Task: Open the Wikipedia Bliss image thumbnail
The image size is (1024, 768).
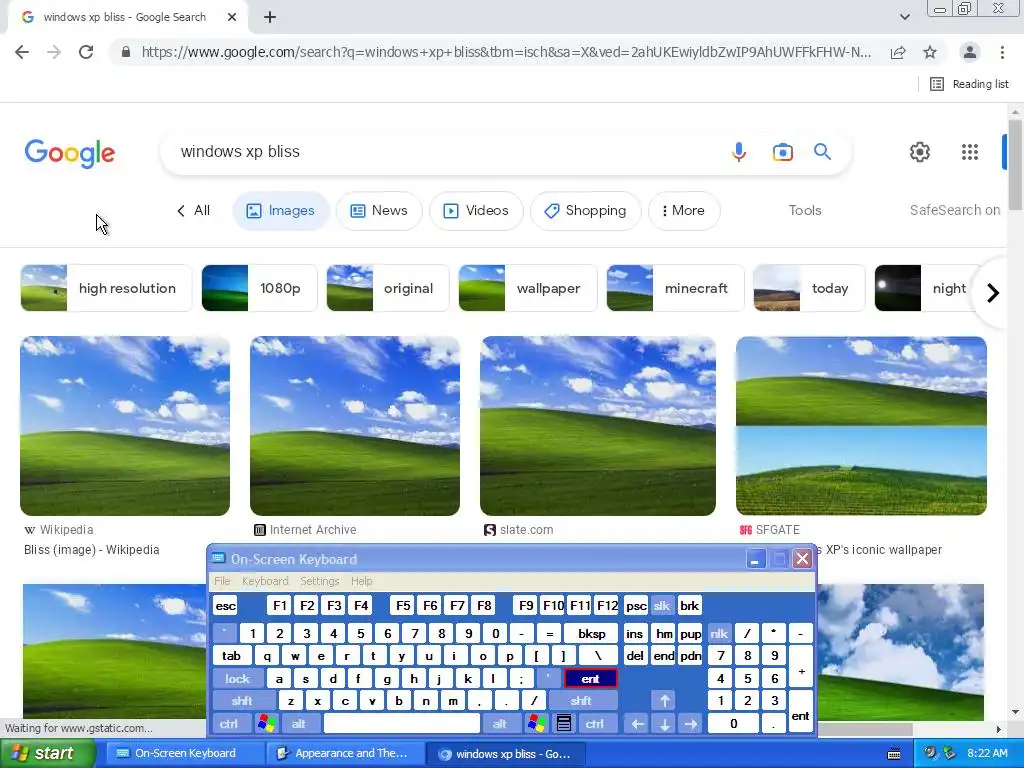Action: click(x=125, y=426)
